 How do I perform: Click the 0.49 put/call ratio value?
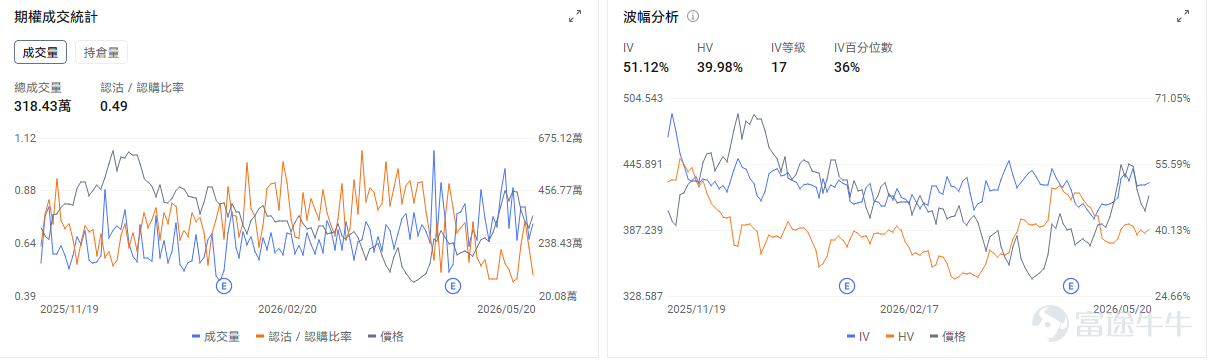113,106
